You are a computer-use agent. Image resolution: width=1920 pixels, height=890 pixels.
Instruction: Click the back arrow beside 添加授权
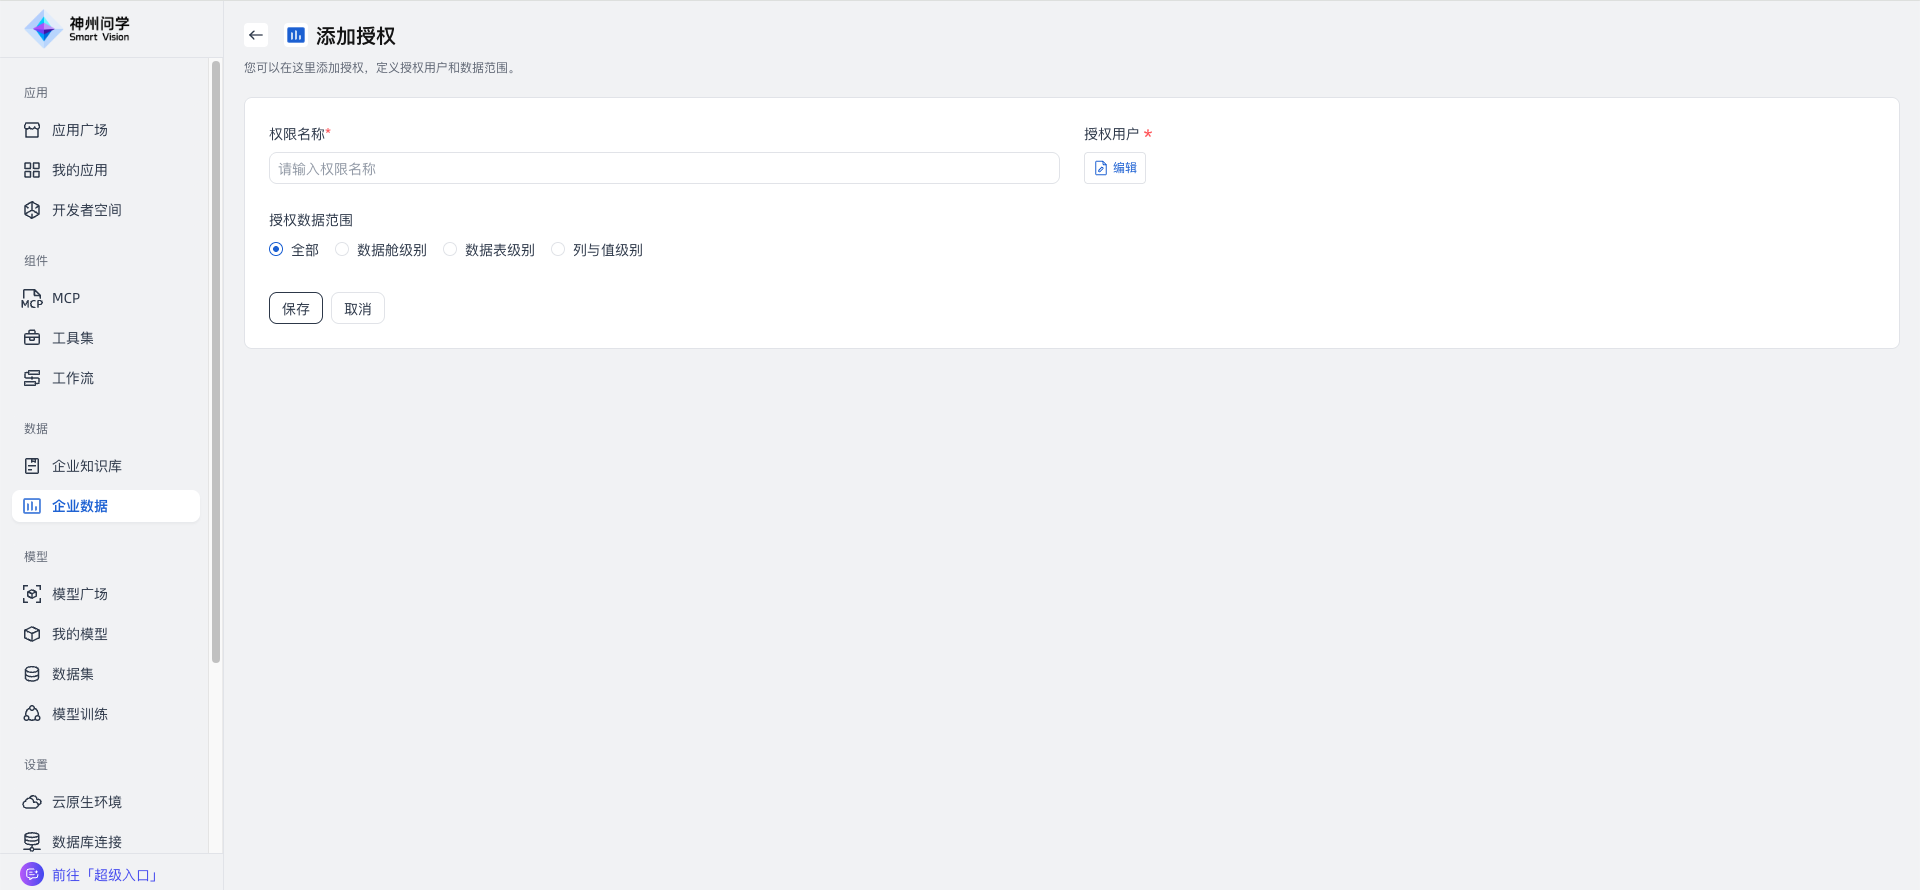click(x=256, y=35)
